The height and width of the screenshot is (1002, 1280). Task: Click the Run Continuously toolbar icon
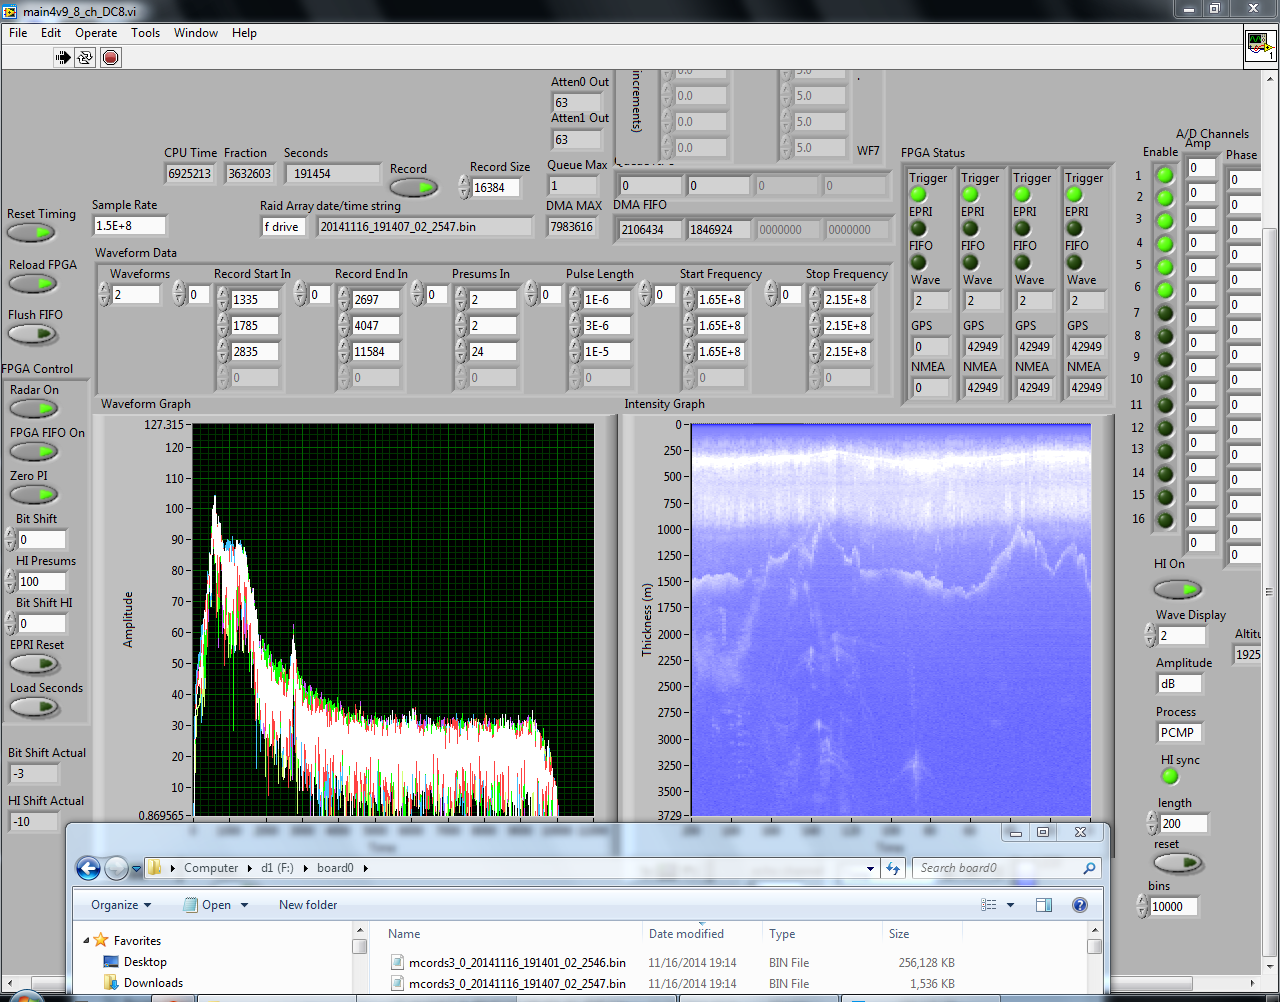[x=86, y=57]
